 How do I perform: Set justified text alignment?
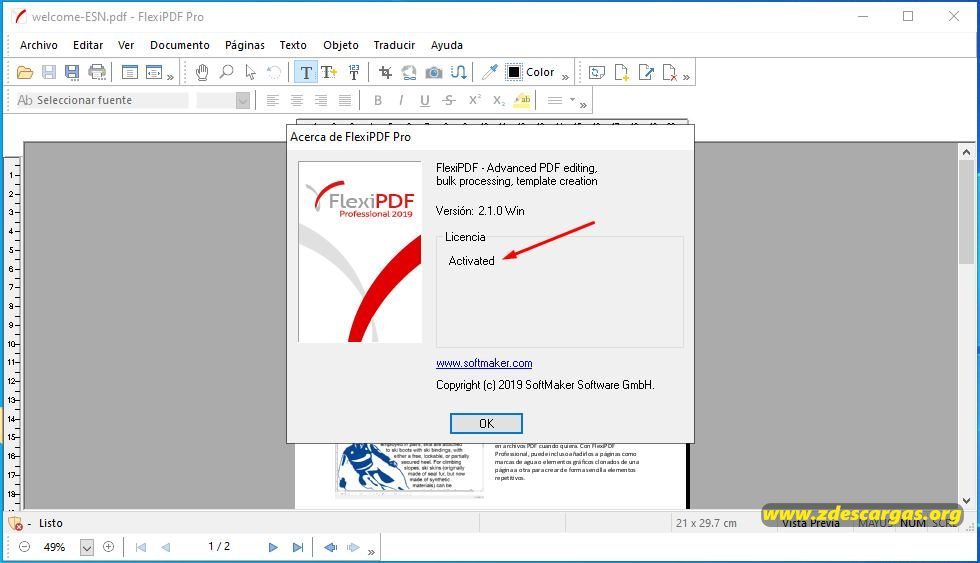(344, 100)
